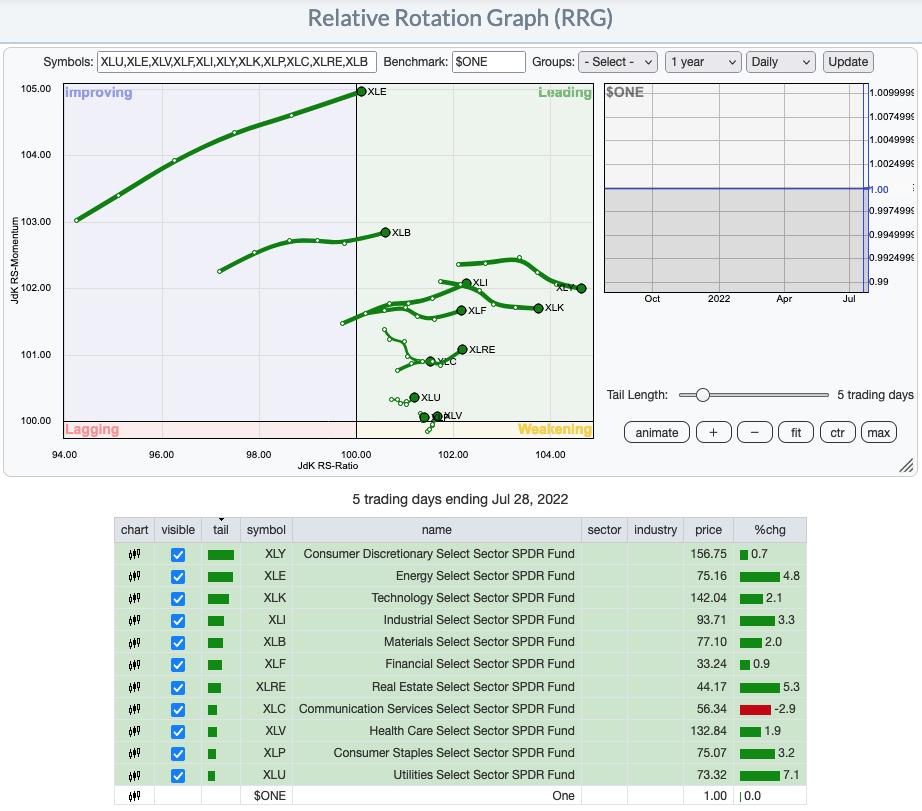The image size is (922, 811).
Task: Click the Tail Length slider handle
Action: click(702, 395)
